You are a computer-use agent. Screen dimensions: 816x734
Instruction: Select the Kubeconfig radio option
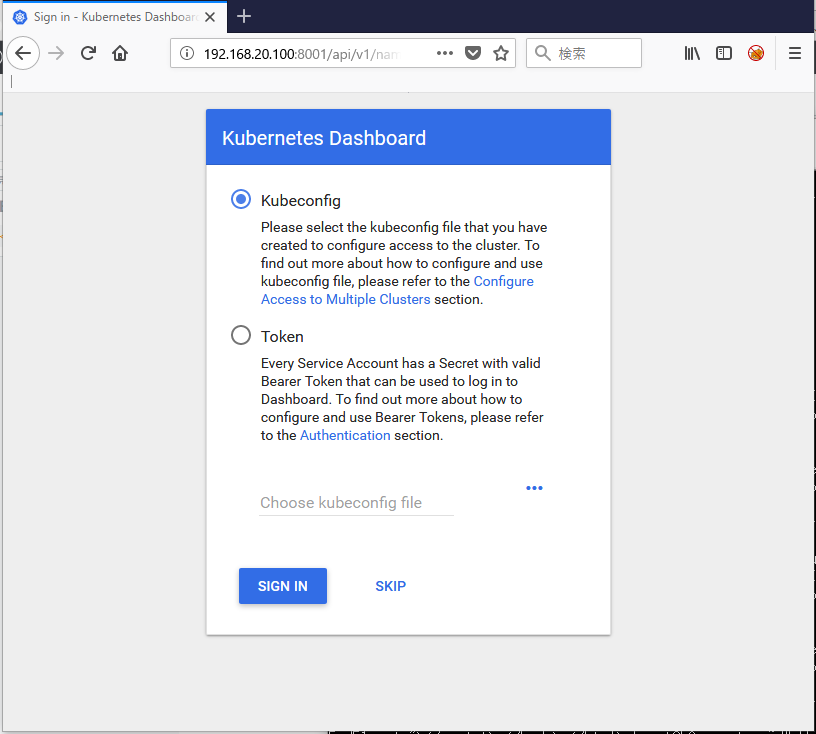tap(241, 199)
